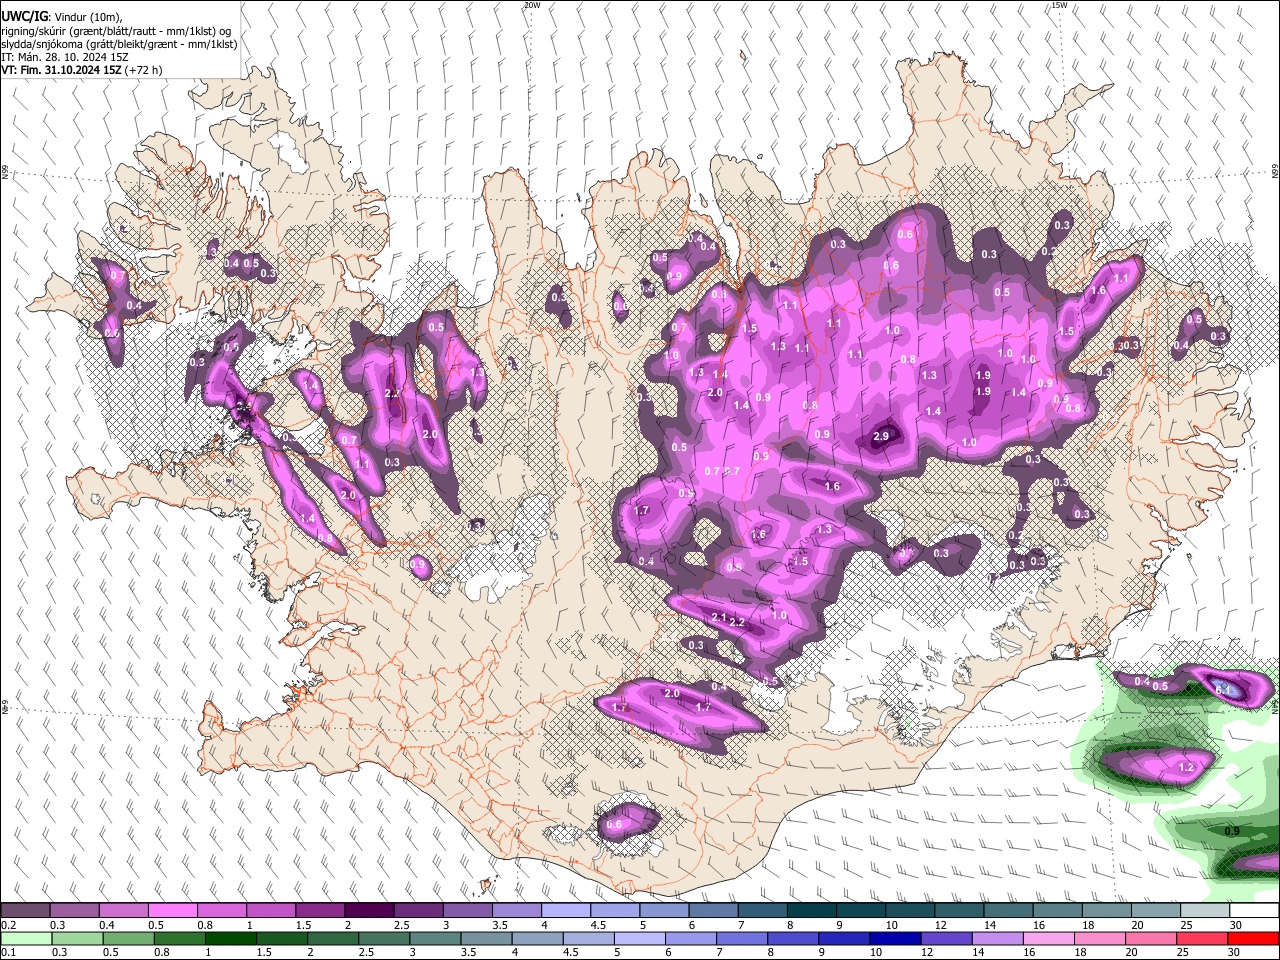Click the "6.1" precipitation value offshore southeast
This screenshot has width=1280, height=960.
pyautogui.click(x=1222, y=690)
